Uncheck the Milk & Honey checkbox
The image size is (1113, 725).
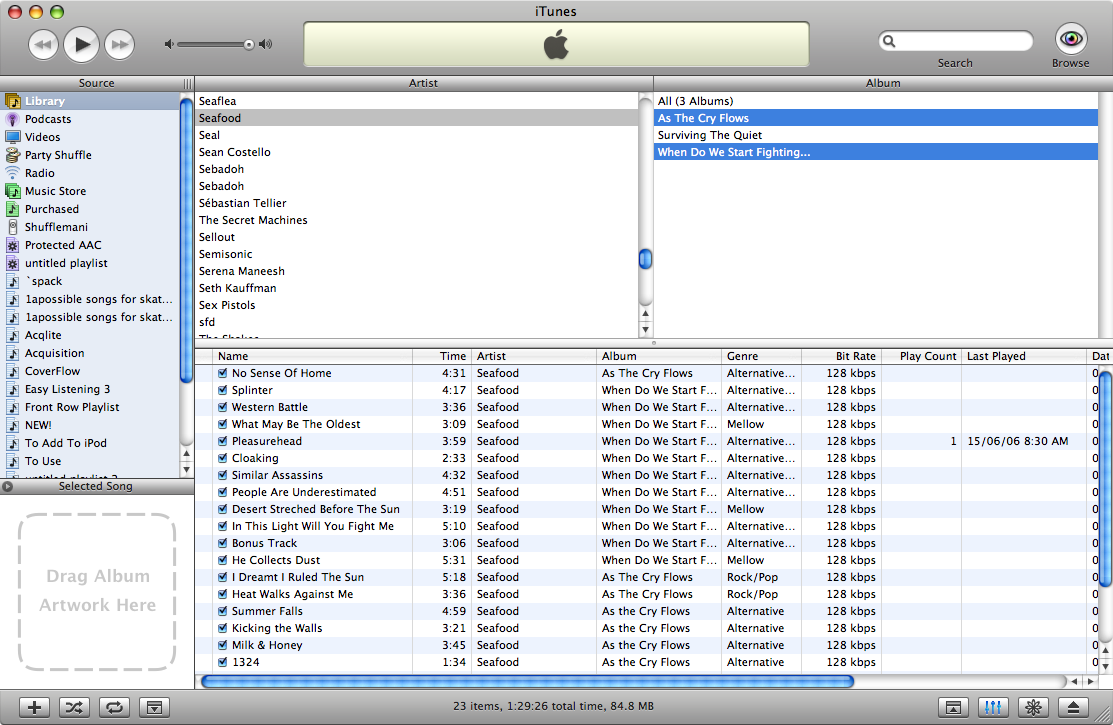point(223,645)
